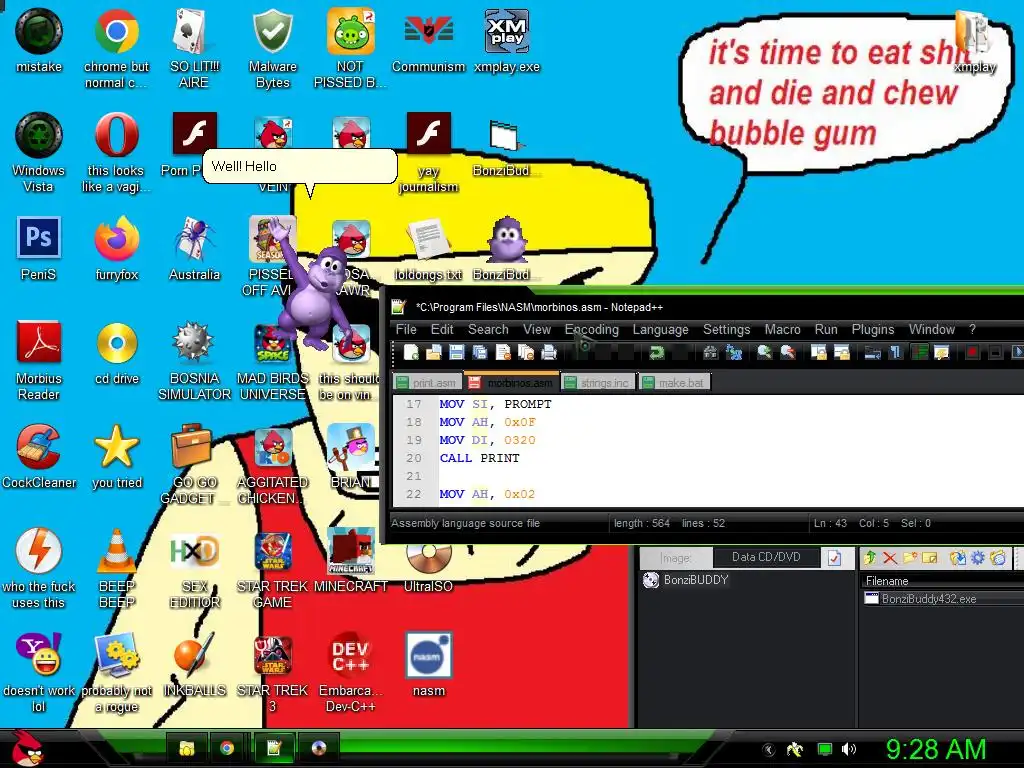Select the nasm desktop icon
This screenshot has width=1024, height=768.
[x=428, y=664]
